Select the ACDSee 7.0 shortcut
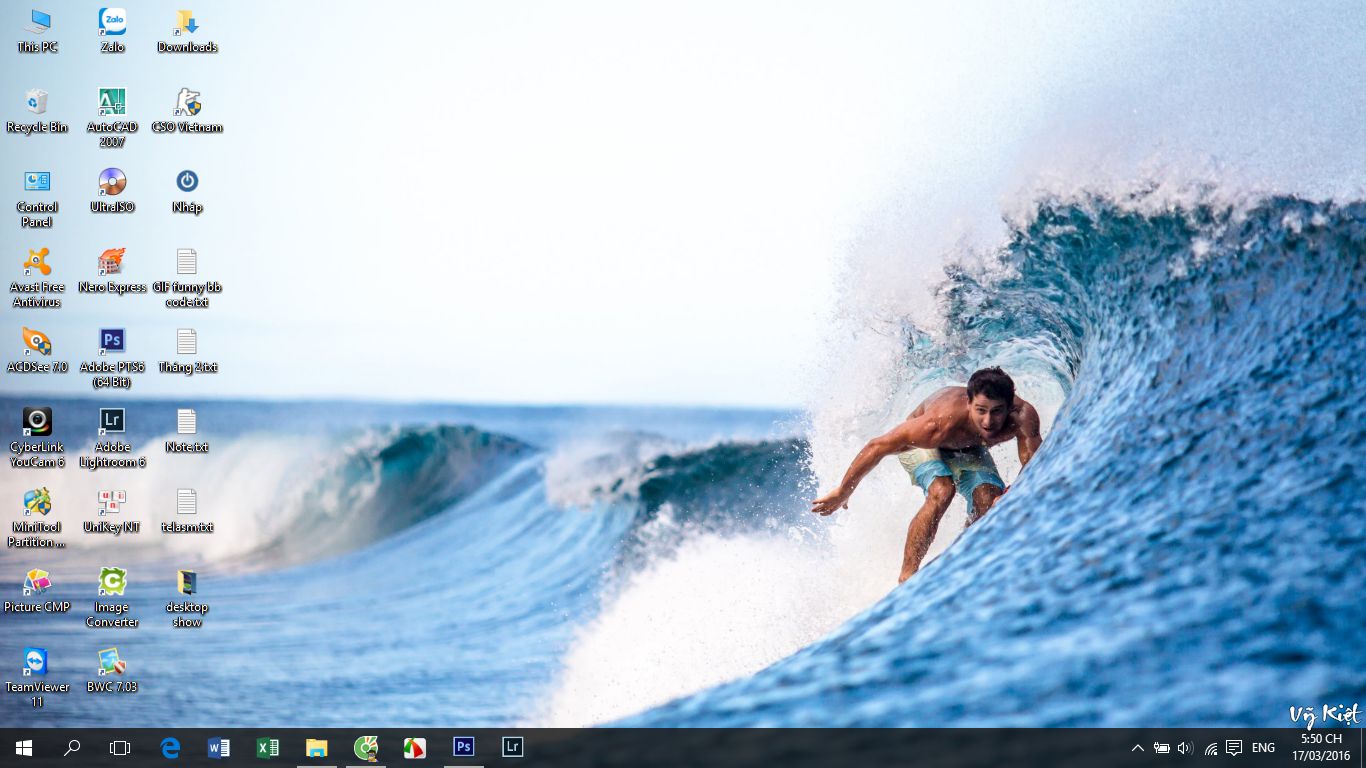 37,351
